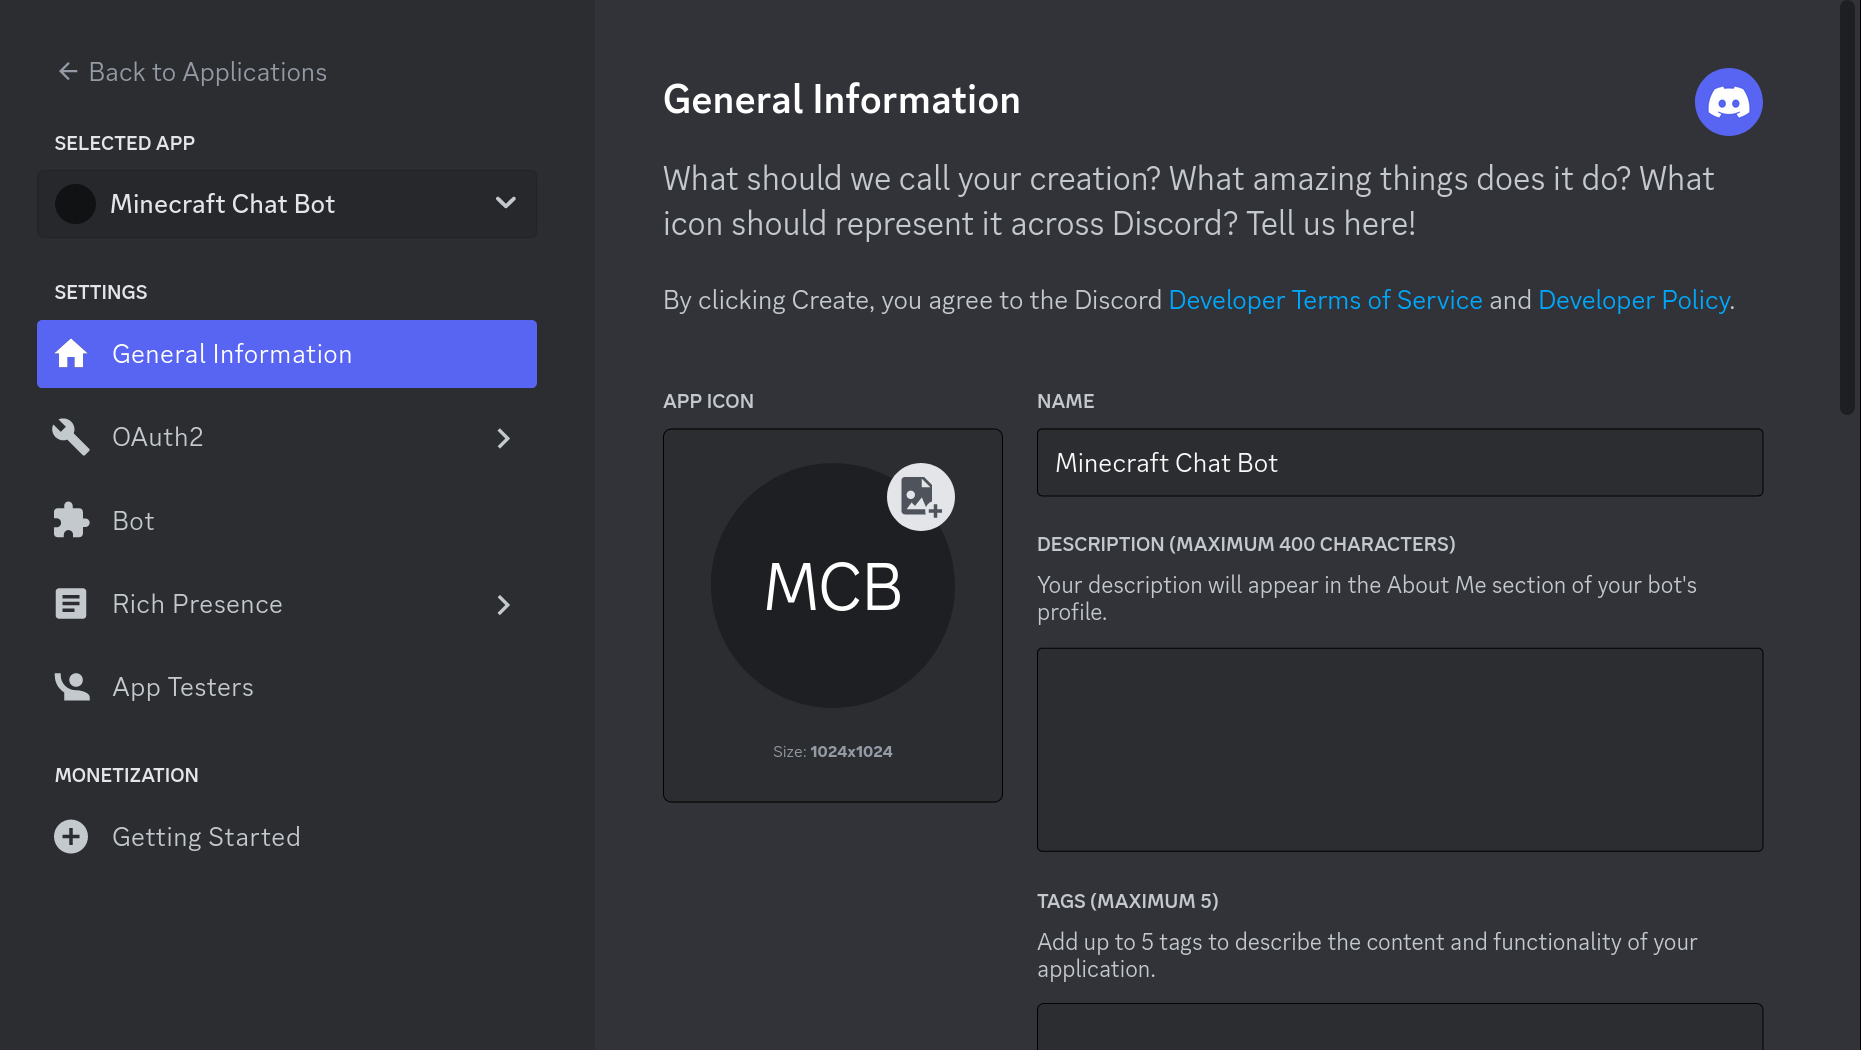Click the Discord logo in the corner
The height and width of the screenshot is (1059, 1875).
[1729, 101]
